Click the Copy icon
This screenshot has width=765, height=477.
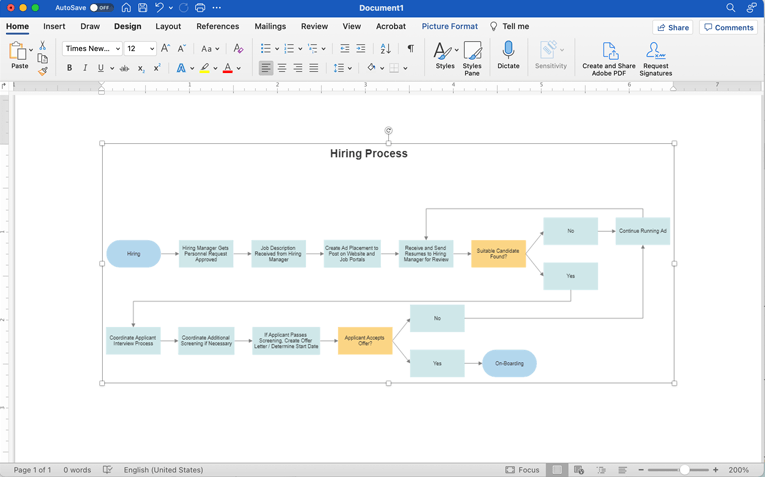(42, 59)
